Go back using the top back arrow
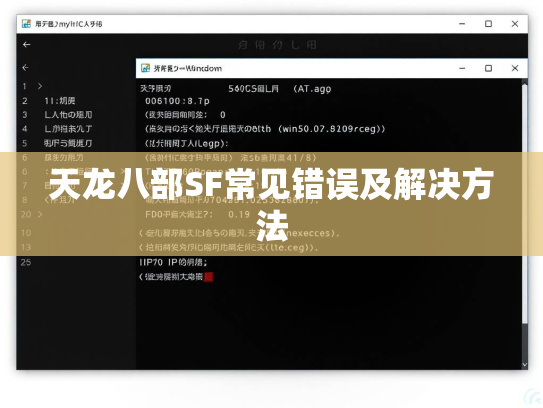The height and width of the screenshot is (408, 543). (26, 44)
